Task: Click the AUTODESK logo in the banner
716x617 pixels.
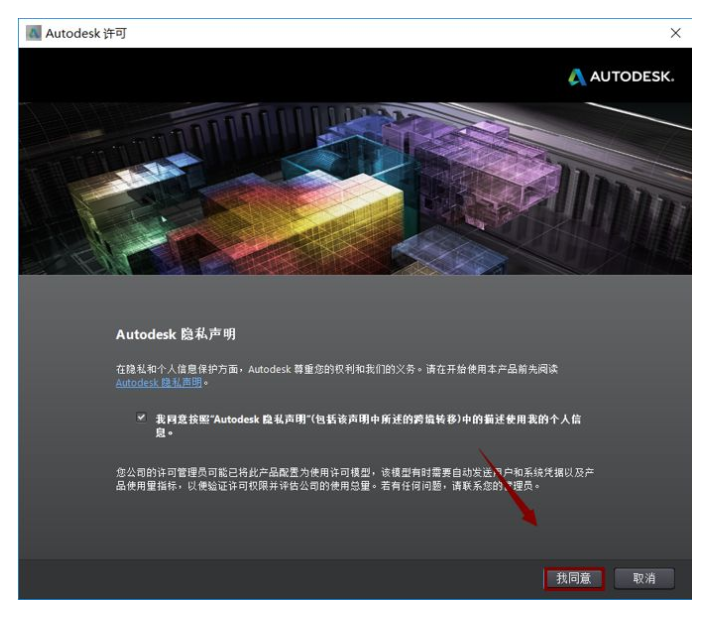Action: coord(621,77)
